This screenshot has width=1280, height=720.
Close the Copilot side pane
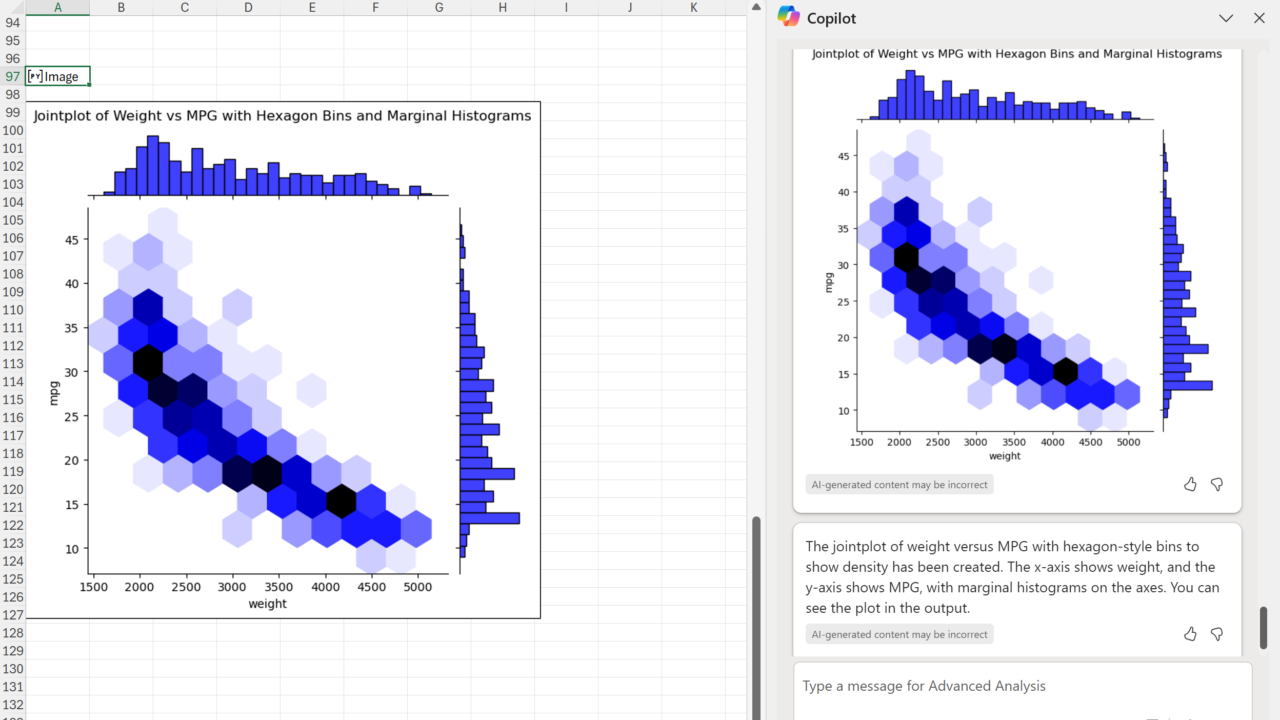tap(1259, 18)
